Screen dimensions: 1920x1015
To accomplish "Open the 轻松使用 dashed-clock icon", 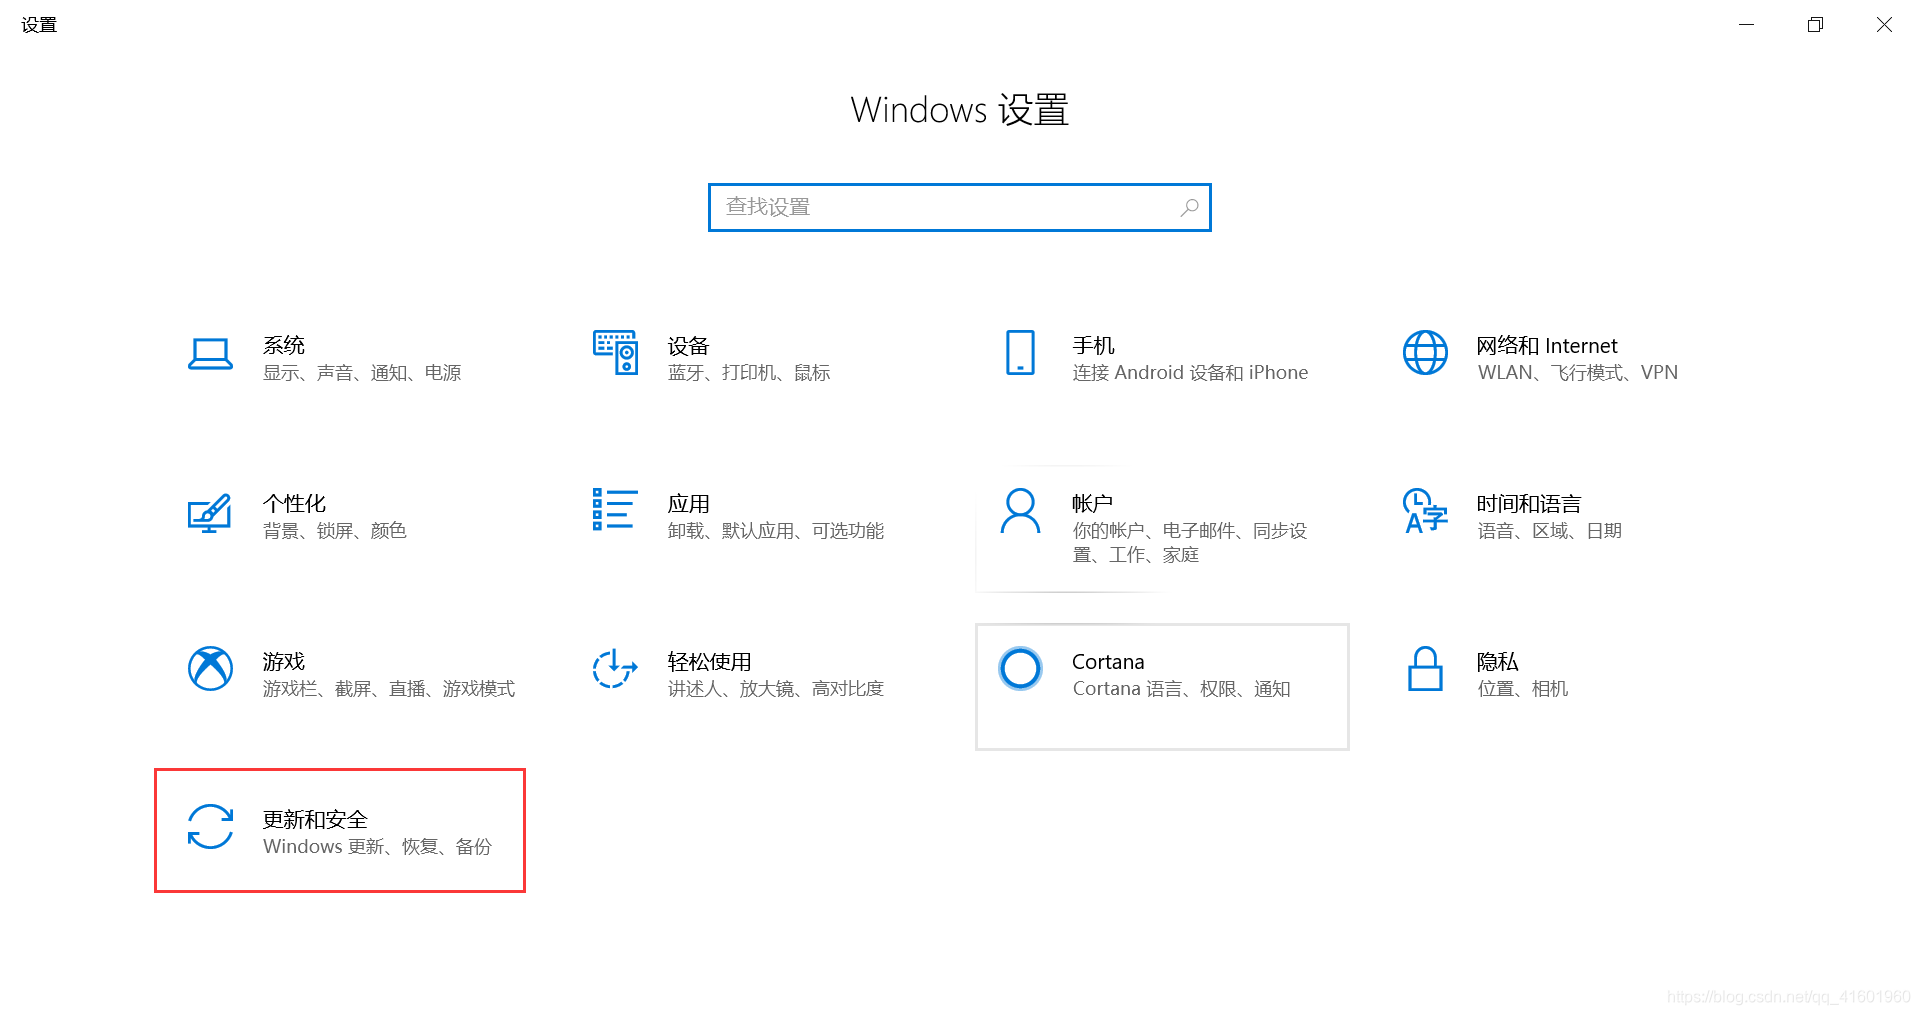I will click(x=615, y=668).
